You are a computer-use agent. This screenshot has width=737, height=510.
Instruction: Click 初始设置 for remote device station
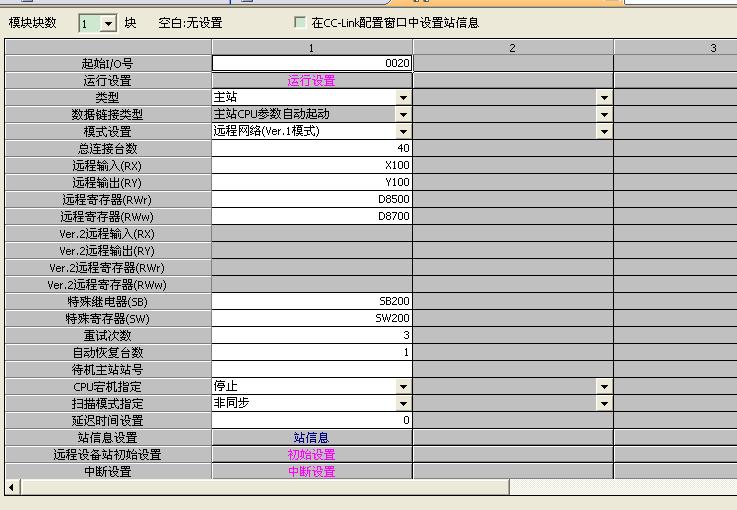(311, 455)
